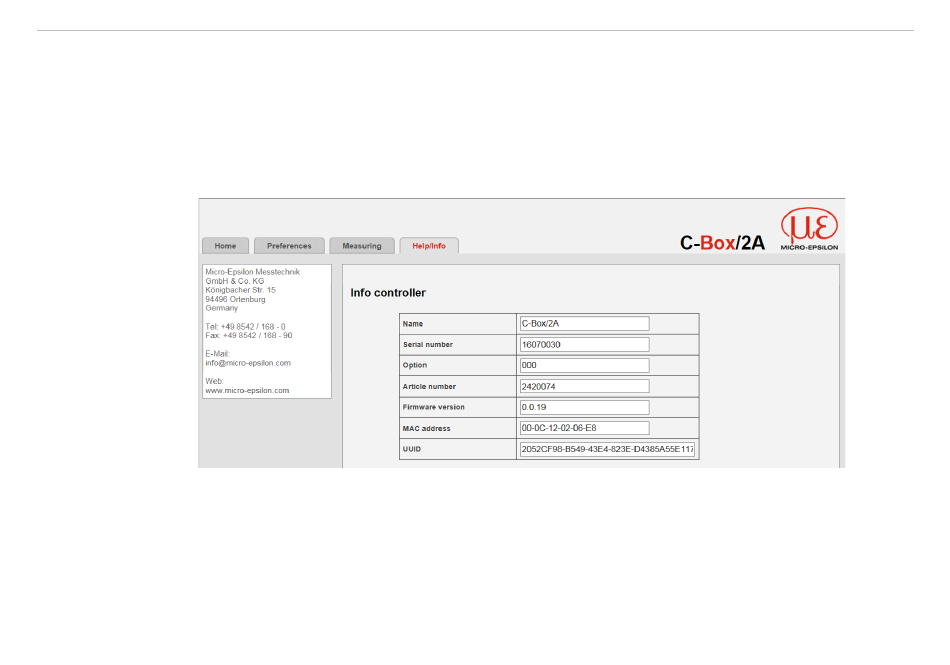This screenshot has height=665, width=950.
Task: Open the www.micro-epsilon.com web link
Action: (x=247, y=391)
